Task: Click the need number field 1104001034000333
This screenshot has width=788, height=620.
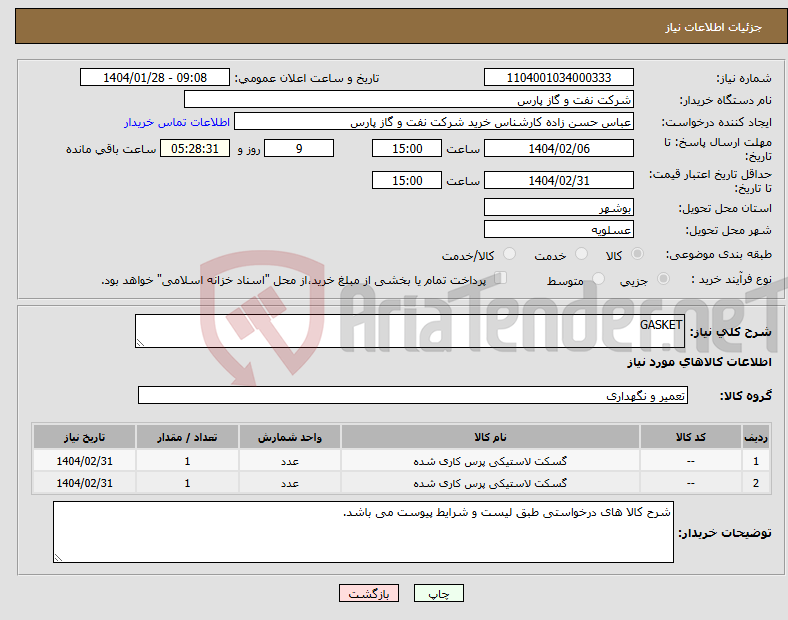Action: (x=559, y=77)
